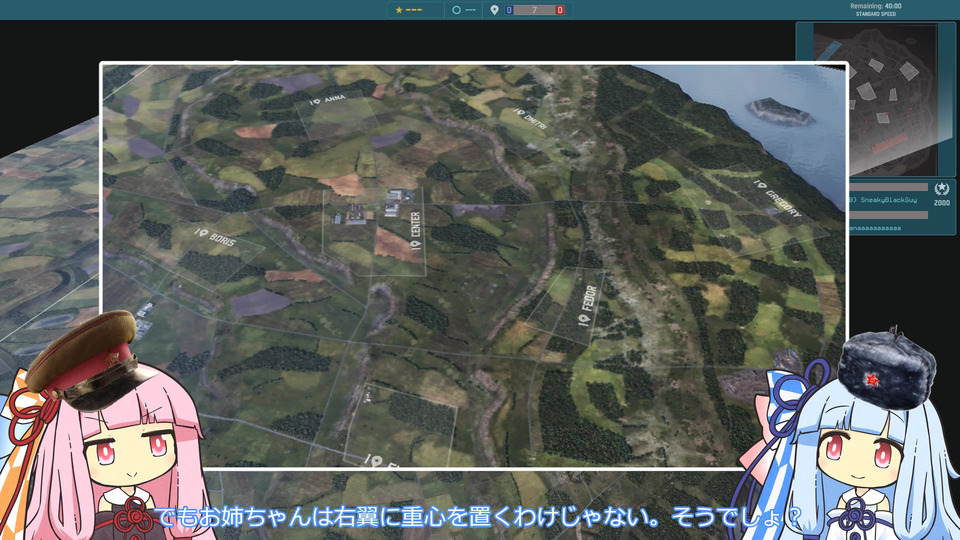Click the gold star command points icon

(399, 10)
